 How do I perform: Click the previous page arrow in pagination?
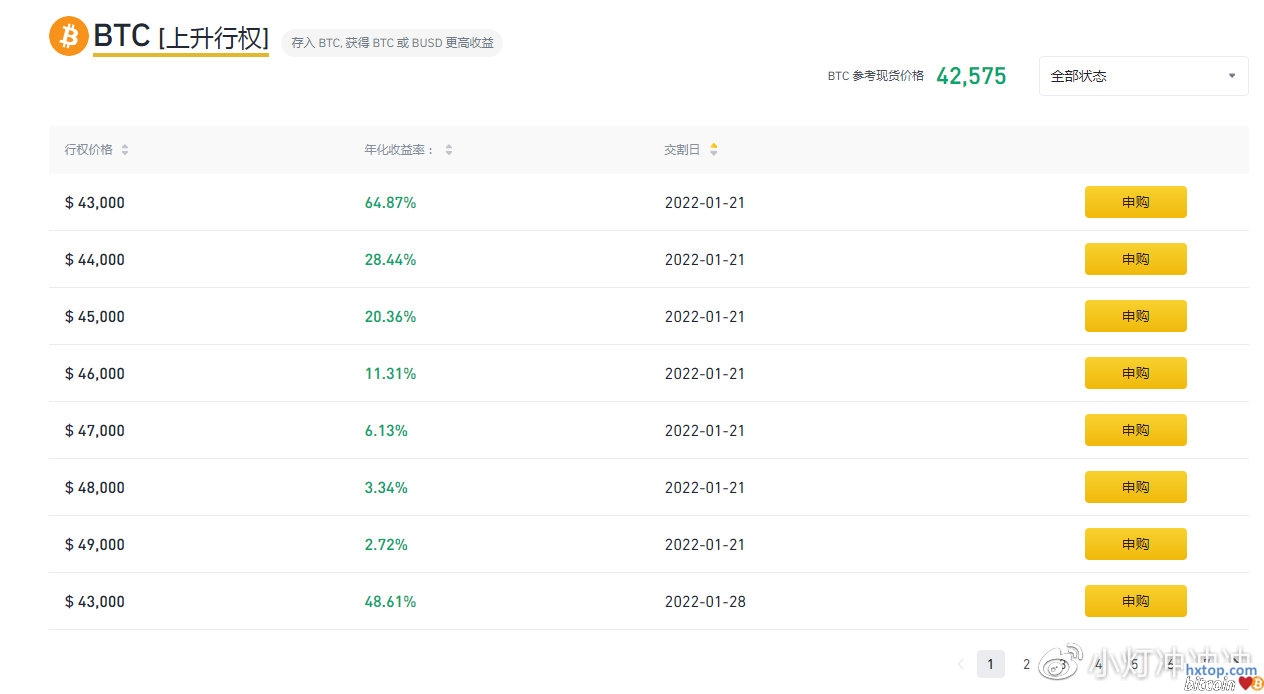tap(961, 664)
